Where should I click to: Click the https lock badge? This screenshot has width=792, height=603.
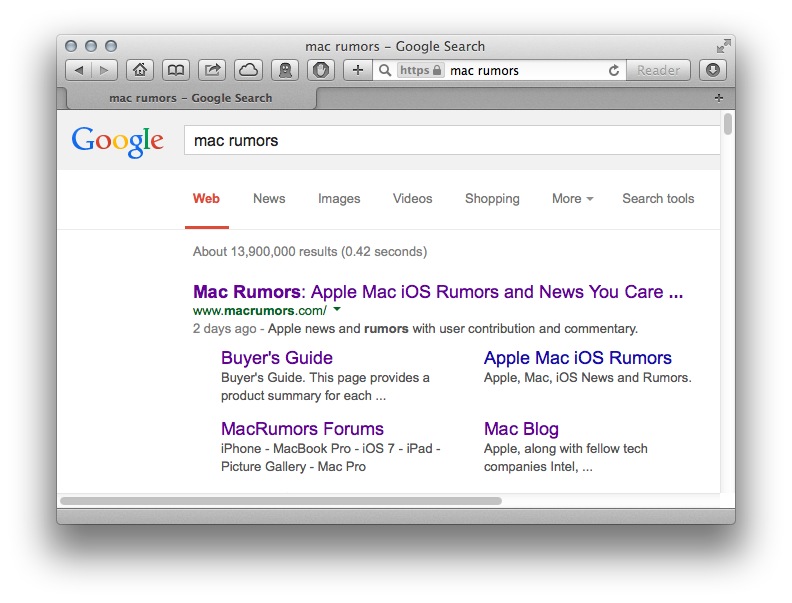(x=421, y=70)
